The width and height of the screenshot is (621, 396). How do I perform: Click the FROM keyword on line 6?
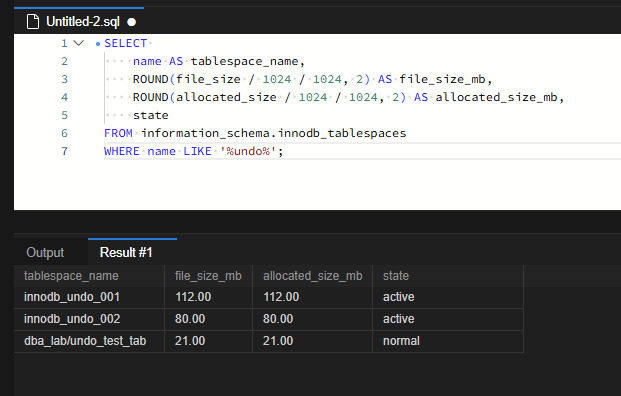pyautogui.click(x=118, y=133)
